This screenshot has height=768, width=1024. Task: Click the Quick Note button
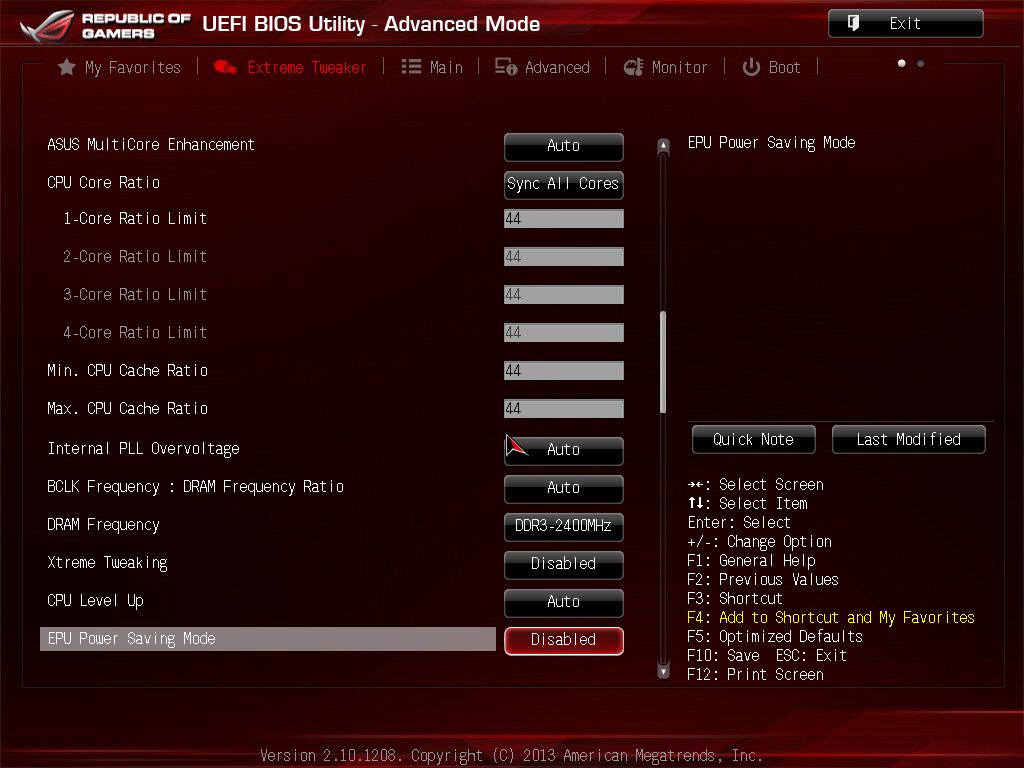tap(754, 440)
